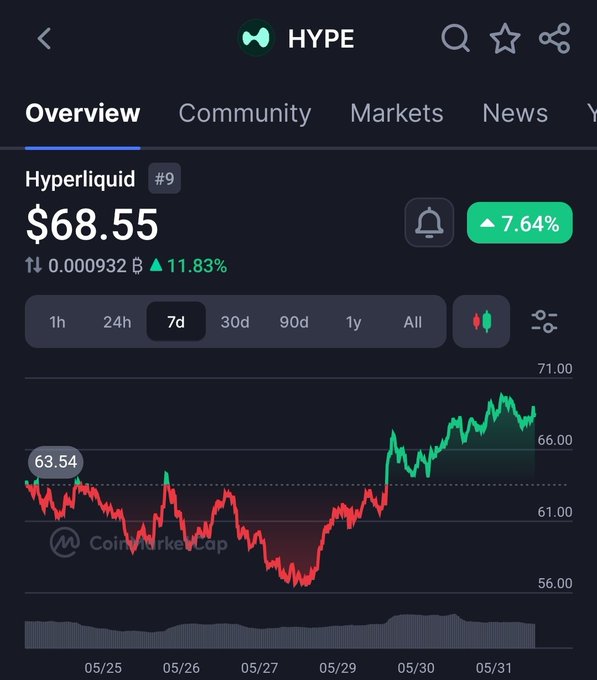597x680 pixels.
Task: Set a price alert with bell
Action: [429, 222]
